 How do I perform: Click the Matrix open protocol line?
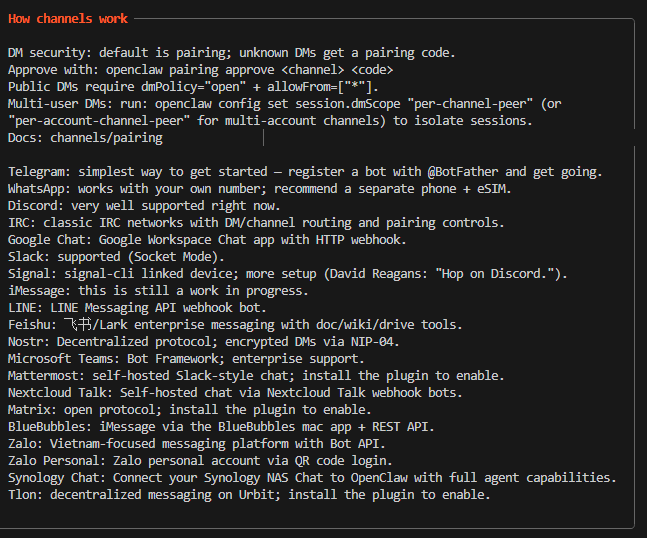click(189, 410)
